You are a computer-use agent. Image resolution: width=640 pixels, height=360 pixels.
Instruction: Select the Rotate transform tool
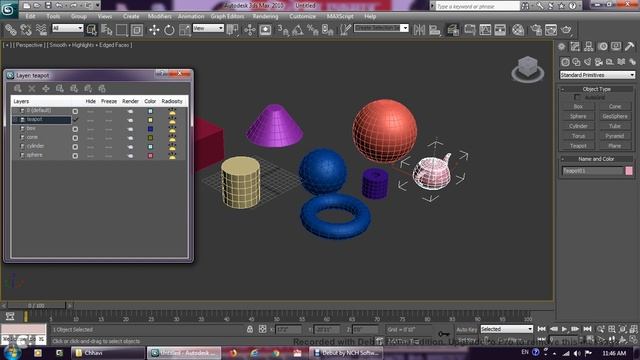pyautogui.click(x=169, y=30)
